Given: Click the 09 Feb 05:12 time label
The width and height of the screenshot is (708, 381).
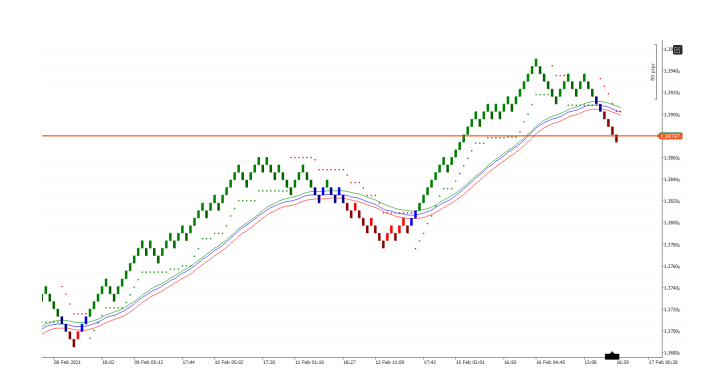Looking at the screenshot, I should click(x=148, y=362).
